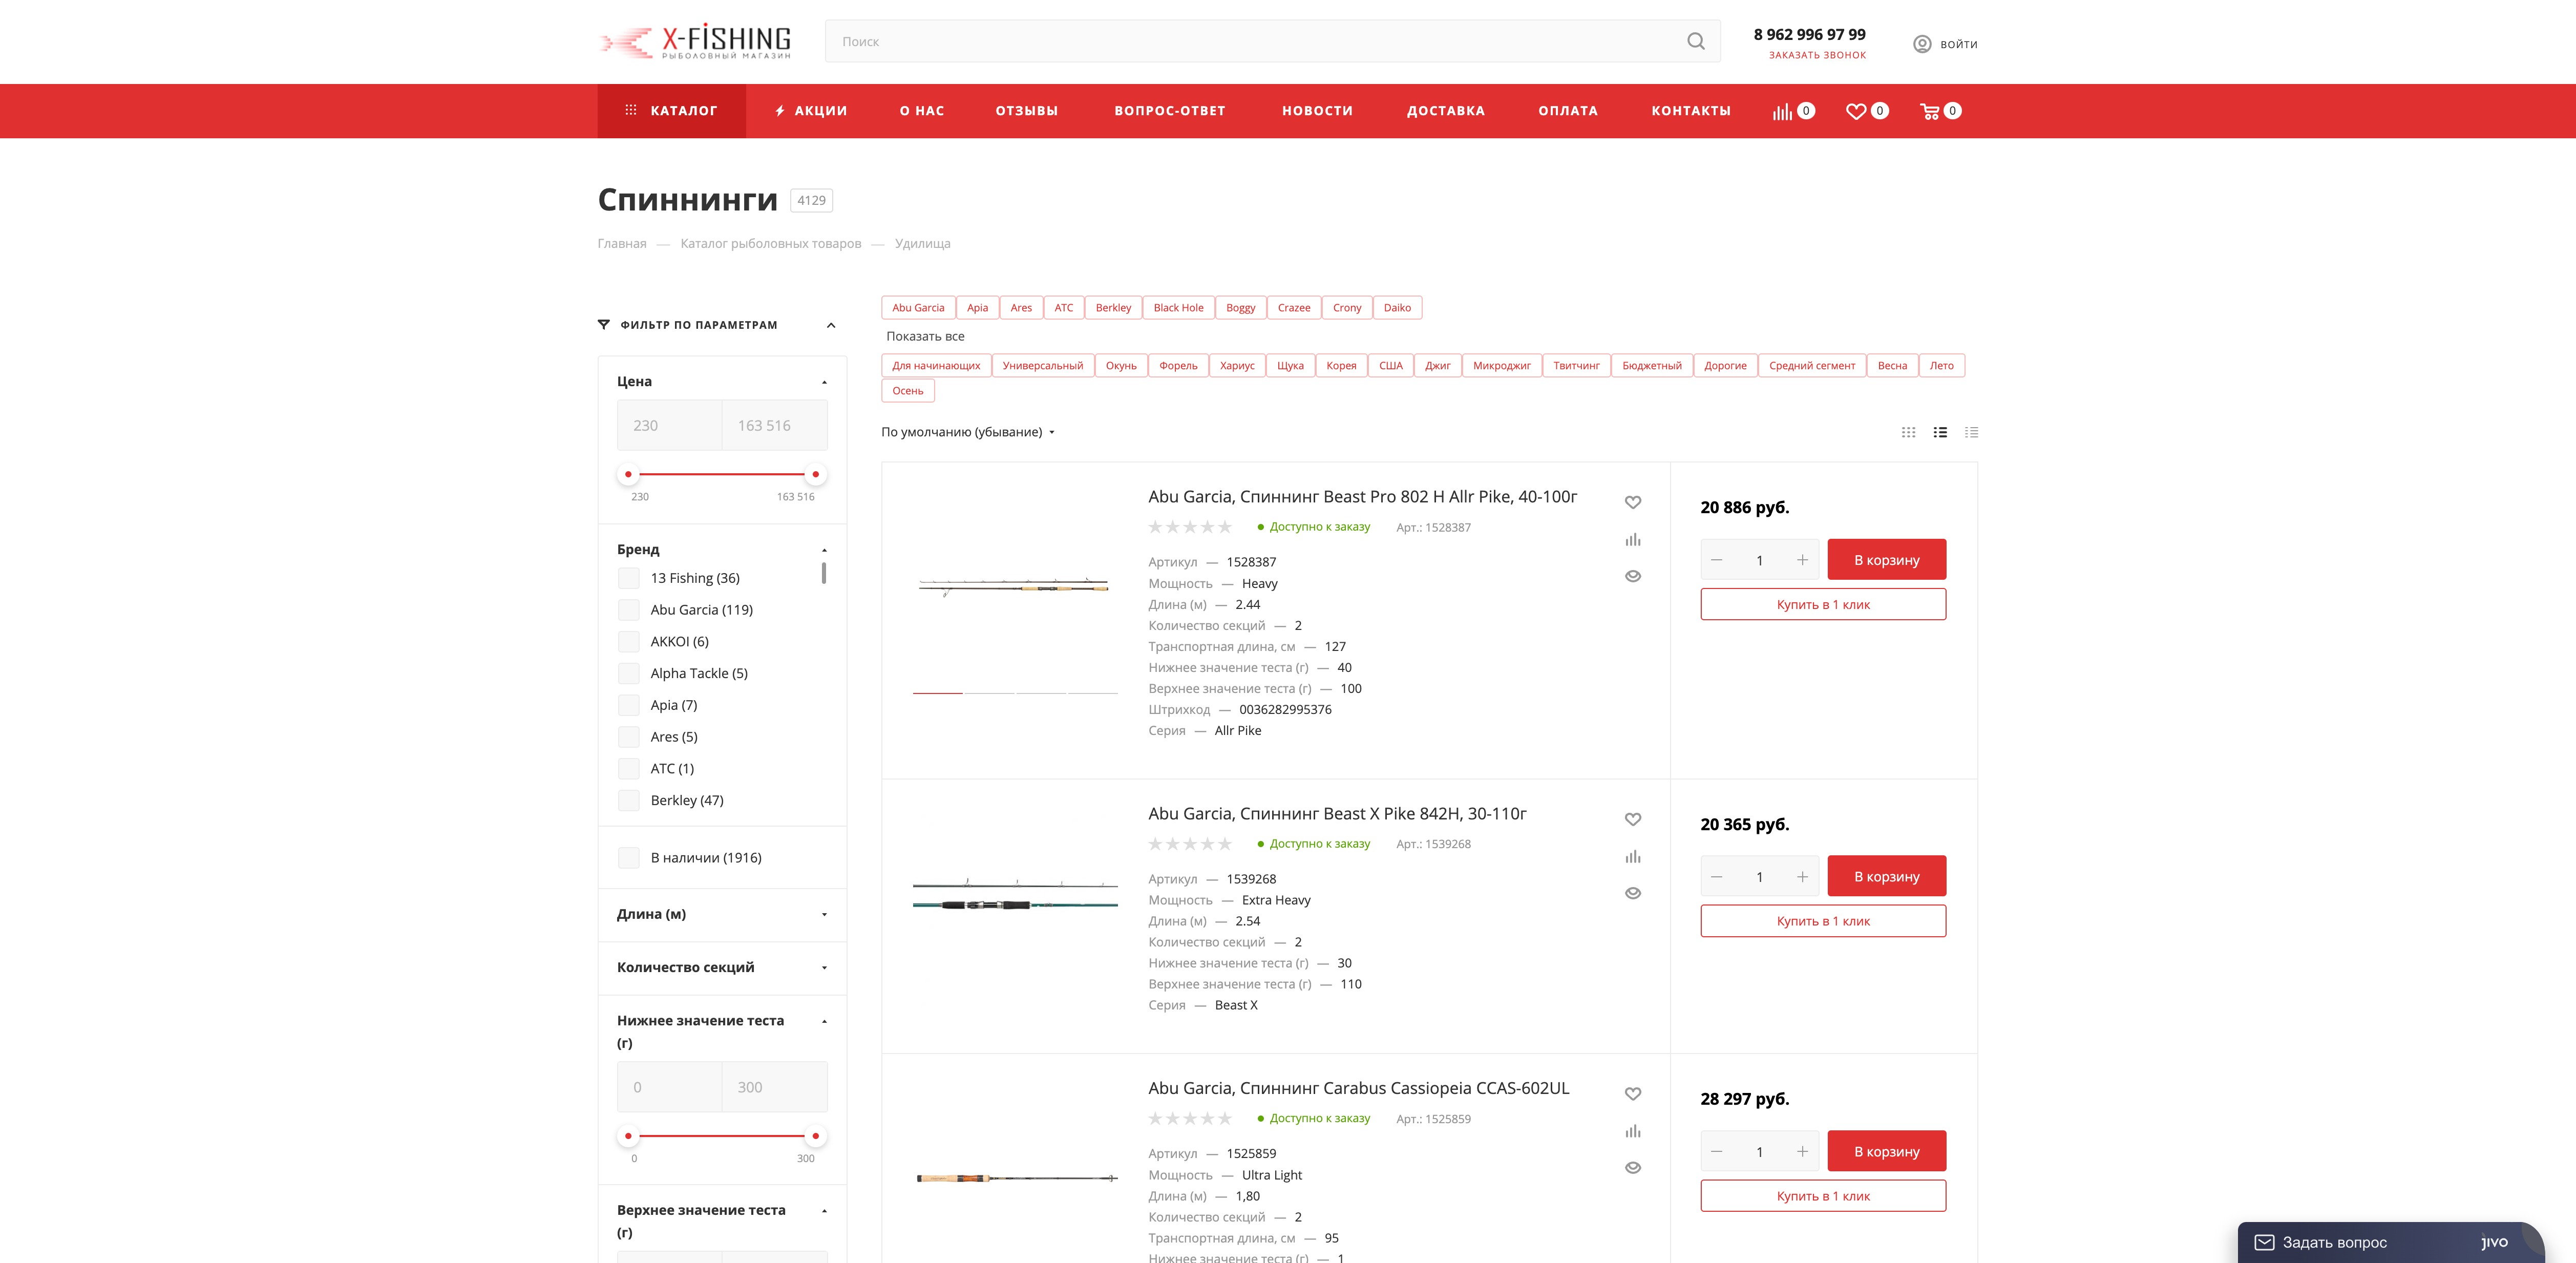Decrease quantity for the 20 886 руб. item
Viewport: 2576px width, 1263px height.
click(x=1716, y=560)
